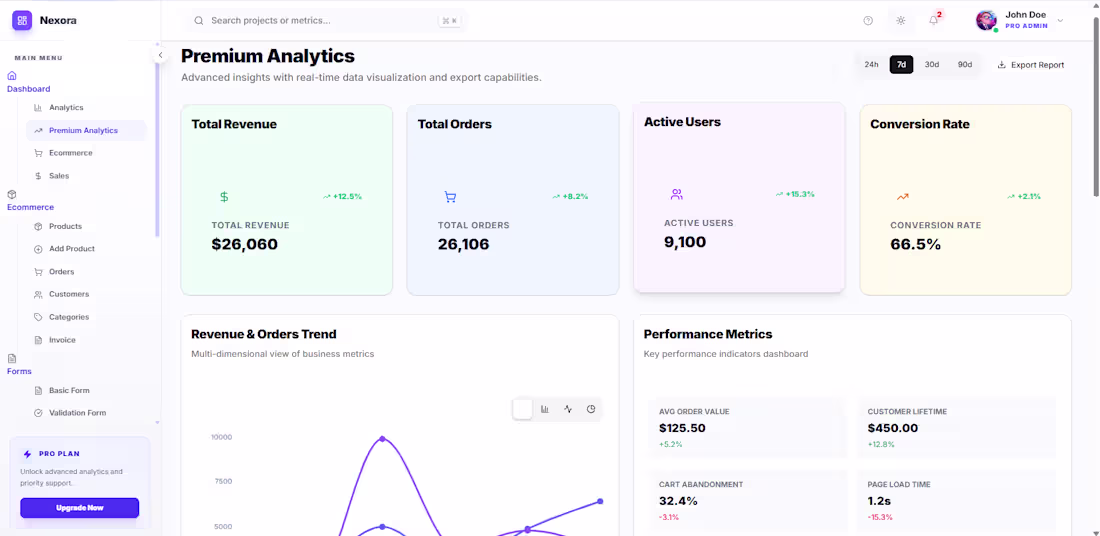Click the Invoice document icon
The width and height of the screenshot is (1100, 536).
38,340
